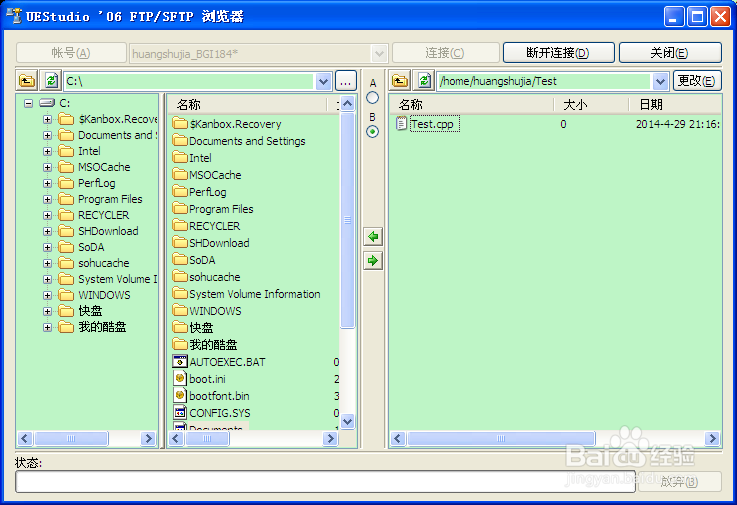This screenshot has width=737, height=505.
Task: Click Intel folder icon in file list
Action: coord(180,158)
